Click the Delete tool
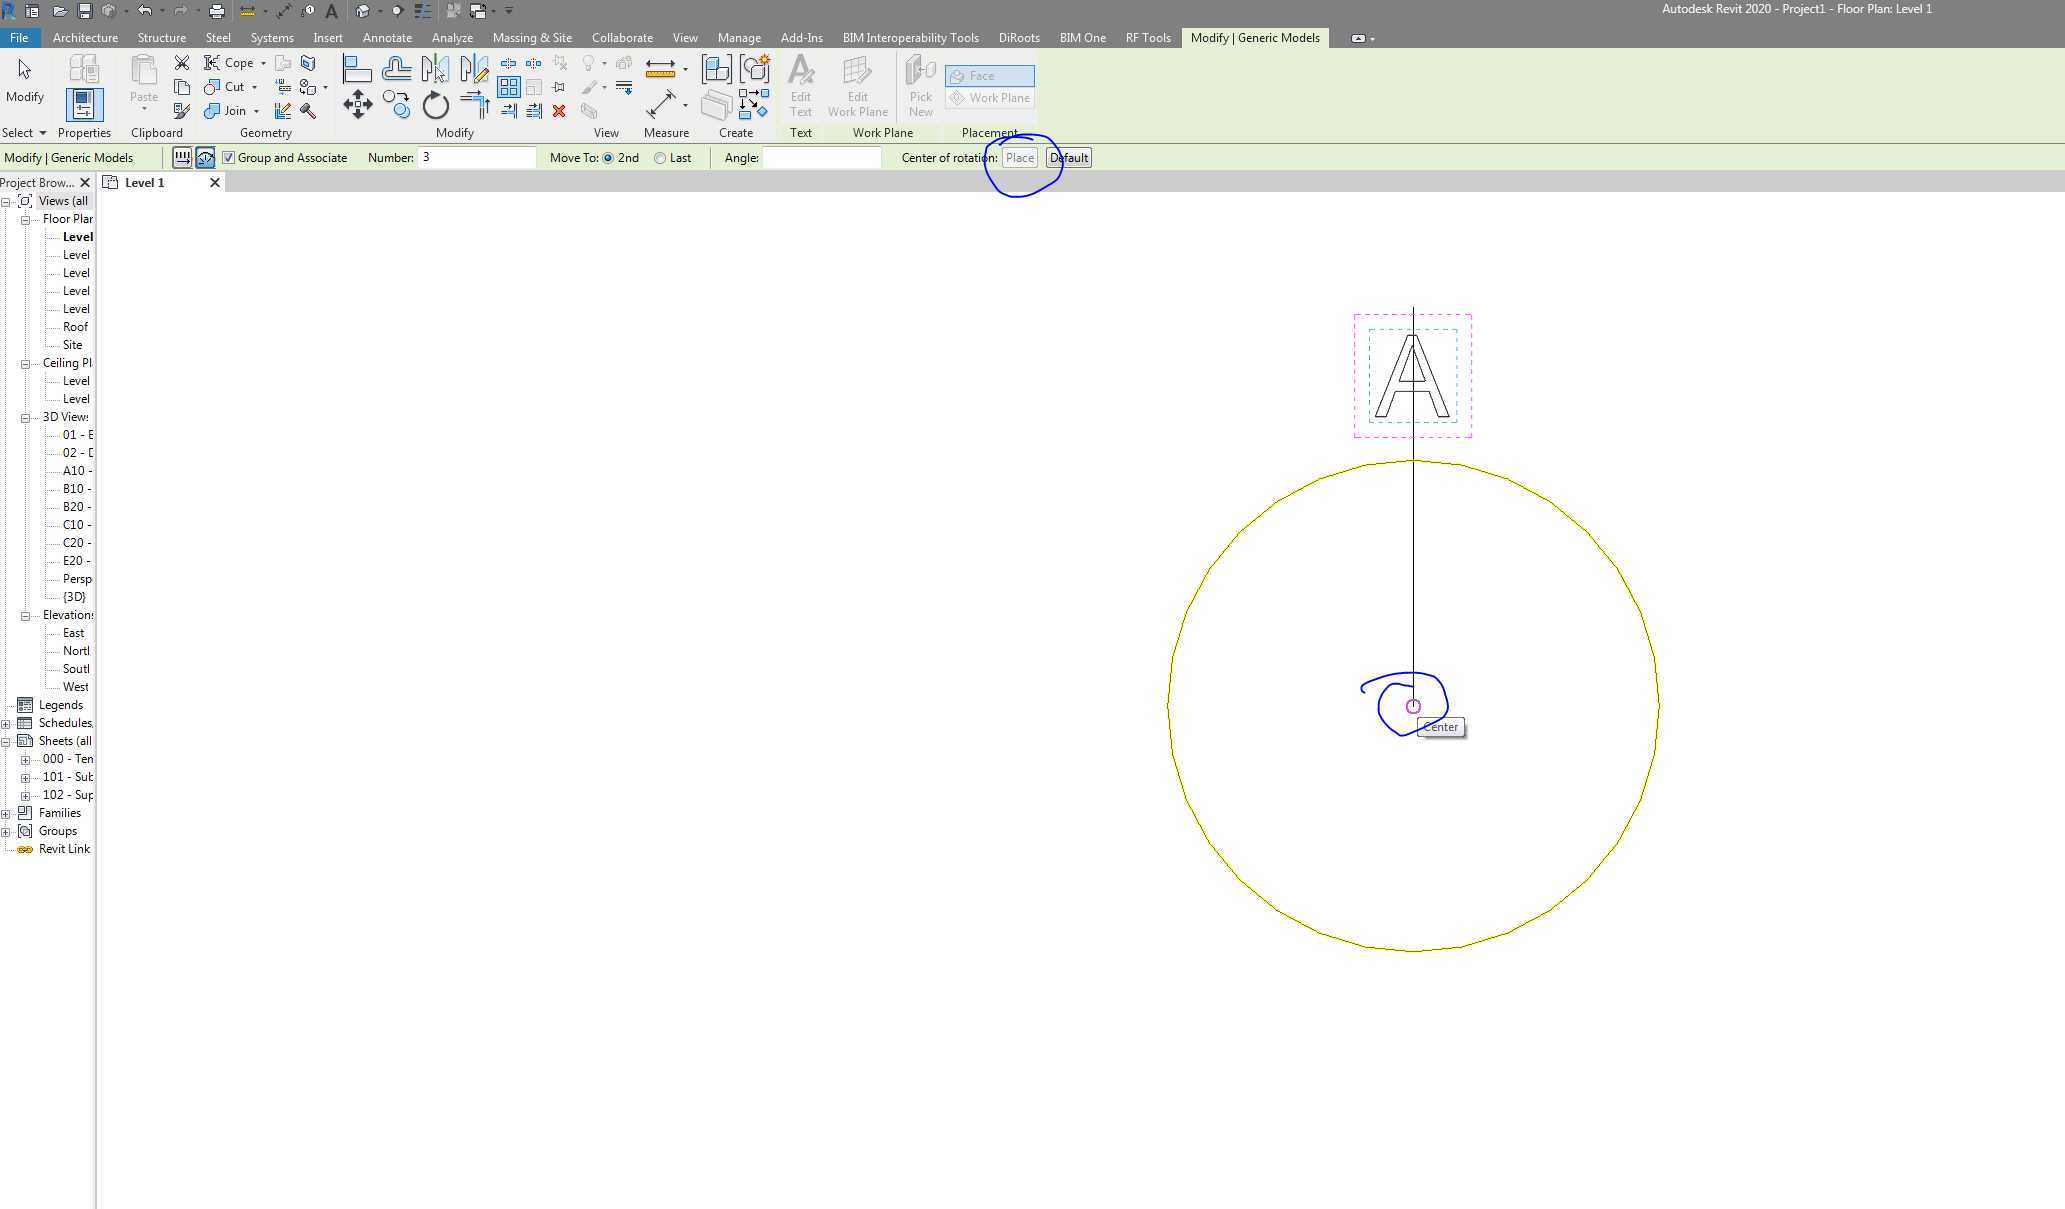This screenshot has height=1209, width=2065. click(558, 111)
